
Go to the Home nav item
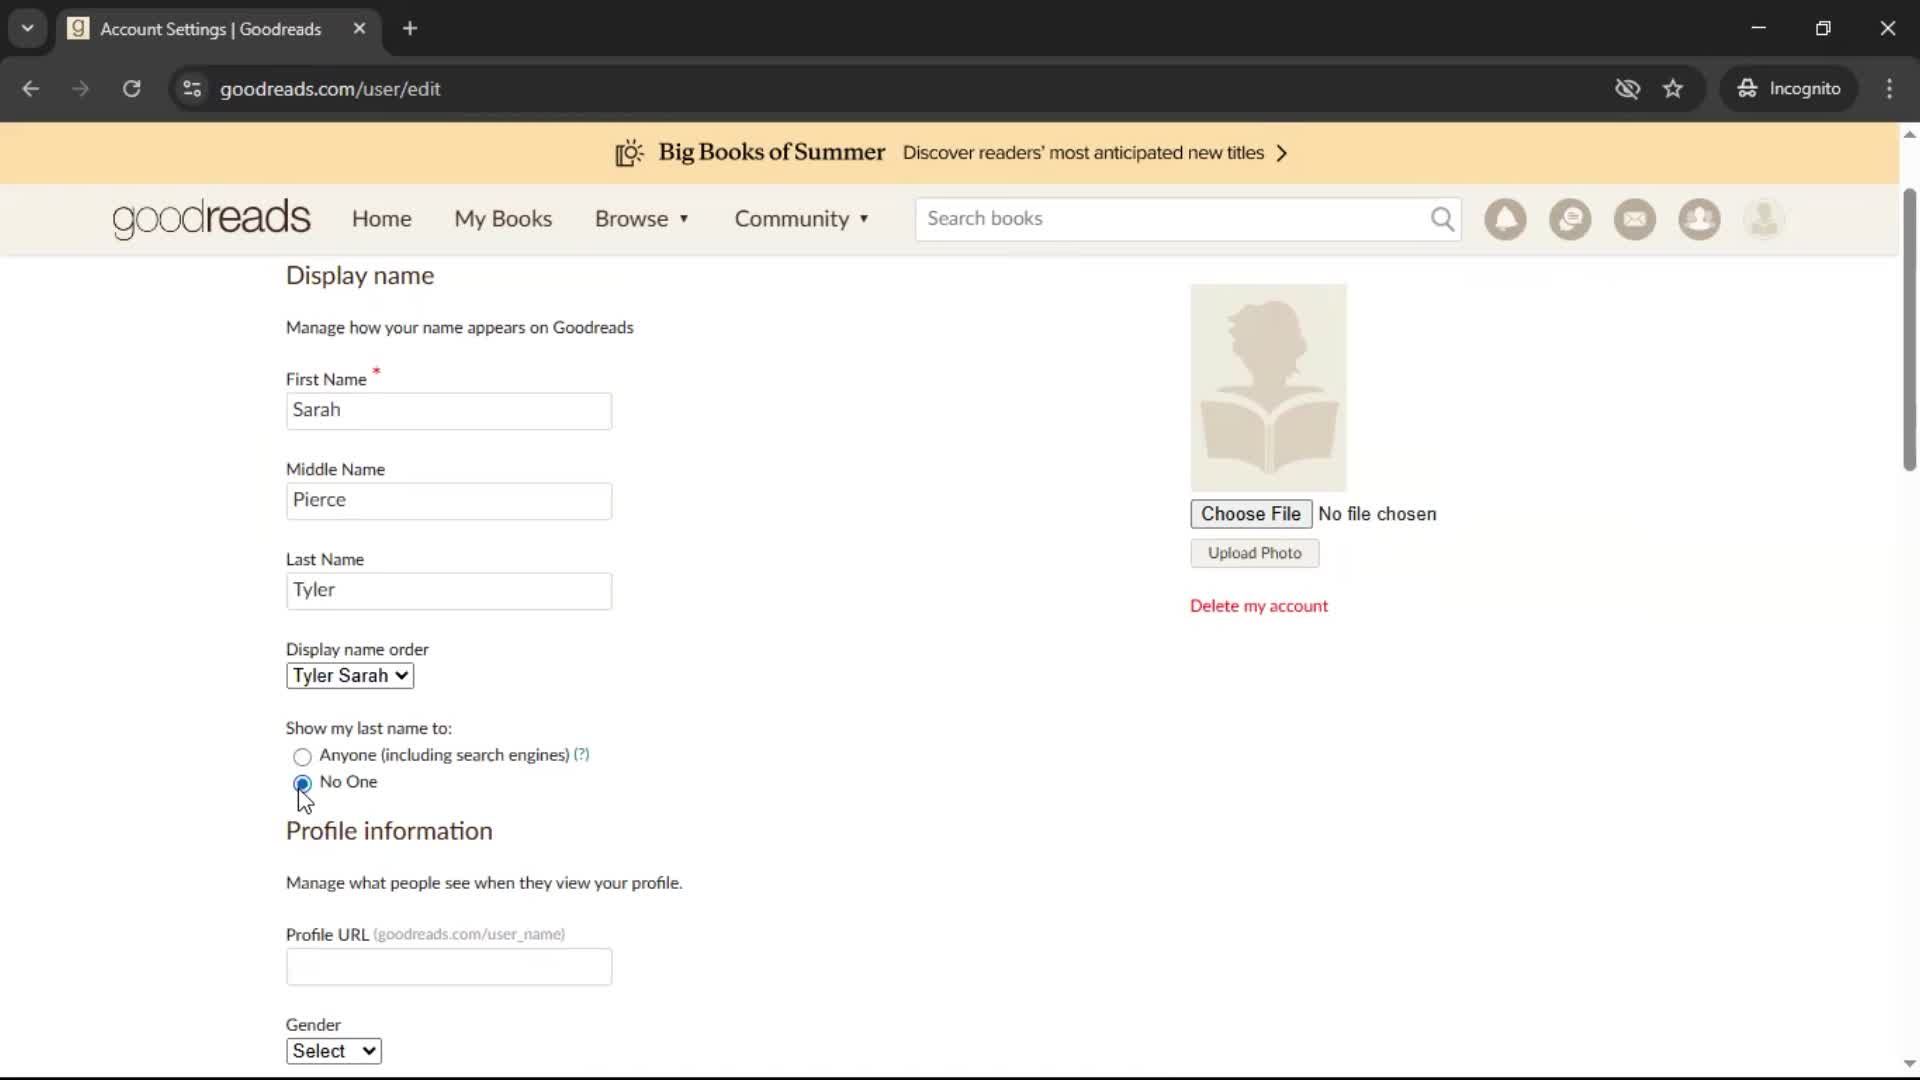point(381,219)
